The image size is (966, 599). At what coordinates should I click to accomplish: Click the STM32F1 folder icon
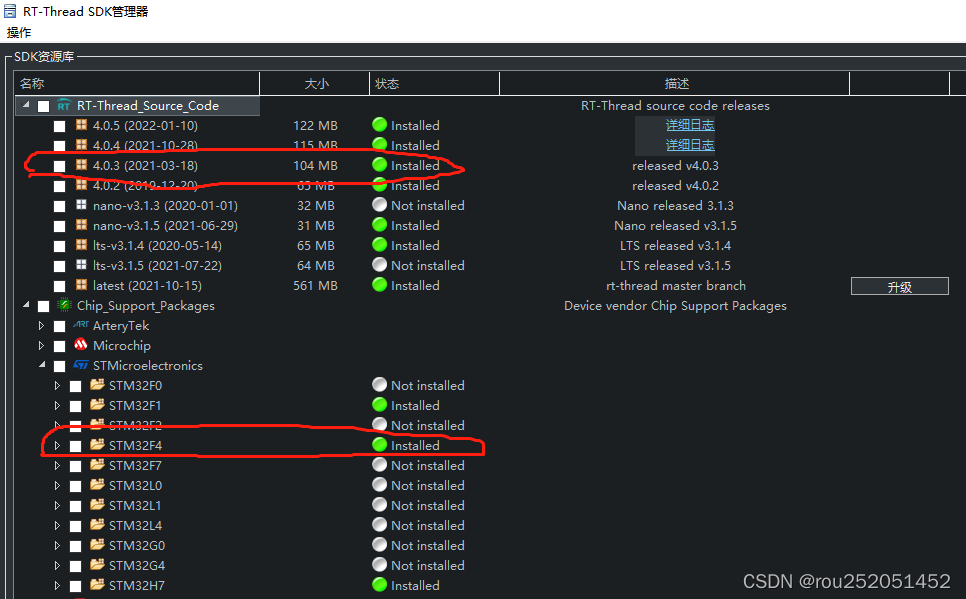(97, 404)
